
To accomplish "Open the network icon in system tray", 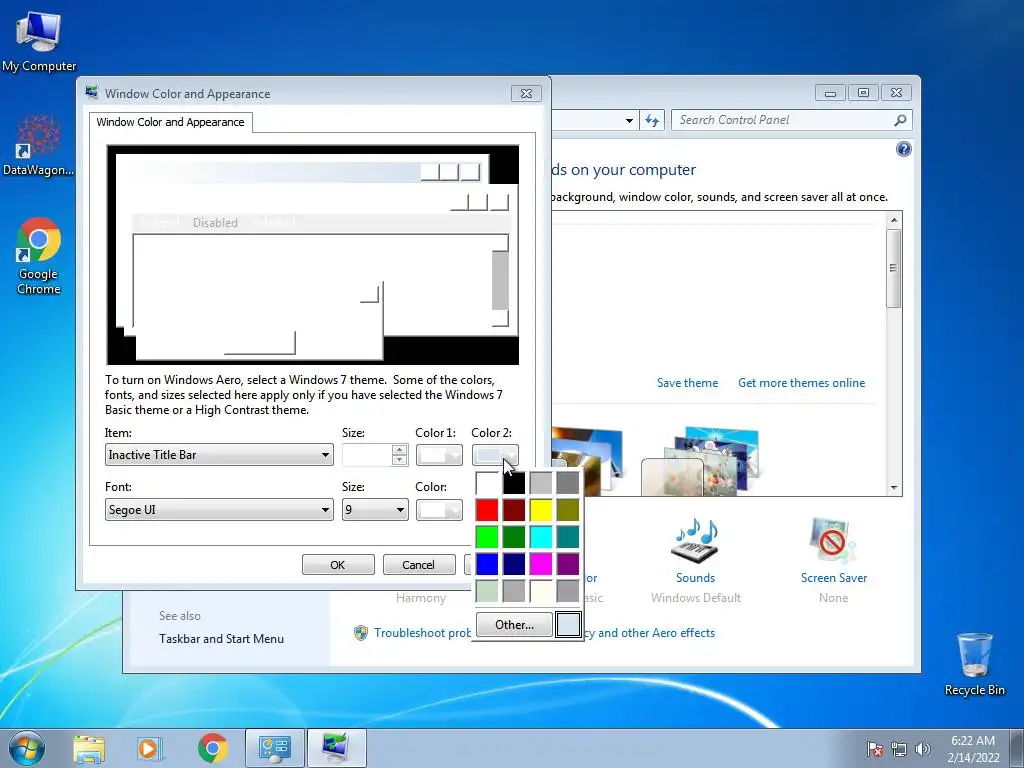I will click(x=899, y=749).
